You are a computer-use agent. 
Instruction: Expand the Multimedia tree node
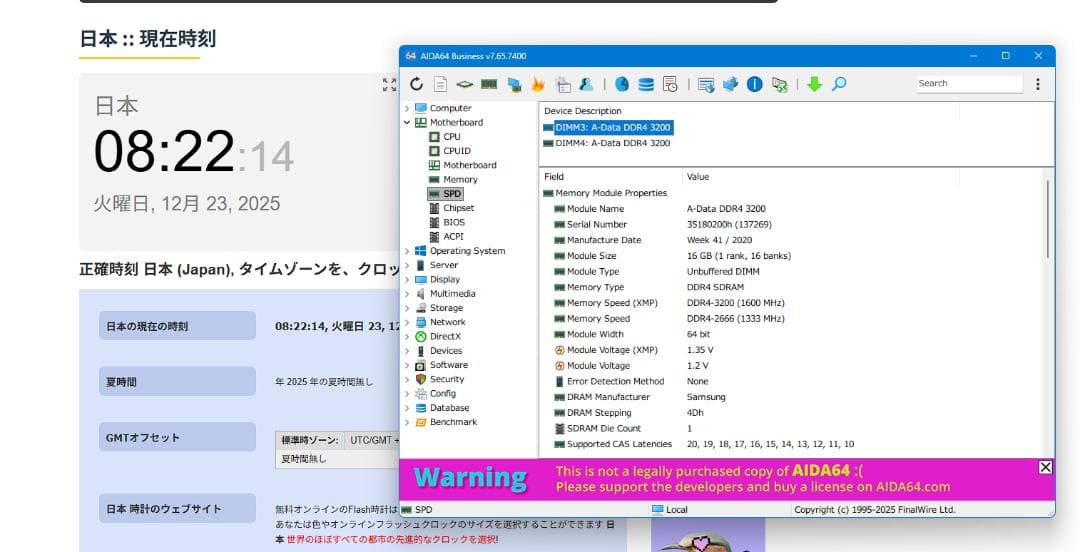[x=407, y=294]
